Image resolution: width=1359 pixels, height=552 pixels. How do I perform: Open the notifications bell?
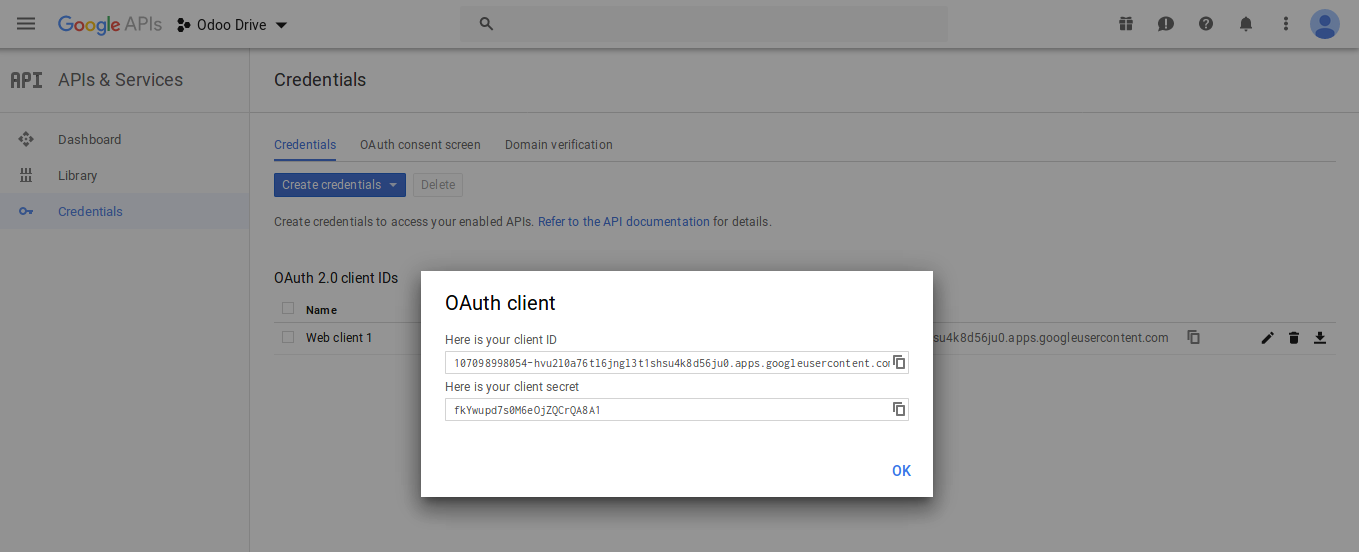[1245, 24]
